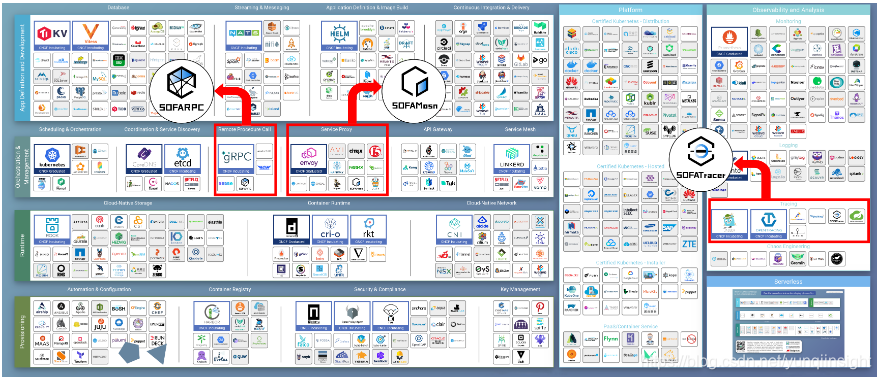
Task: Click the "Service Mesh" heading
Action: pos(520,129)
